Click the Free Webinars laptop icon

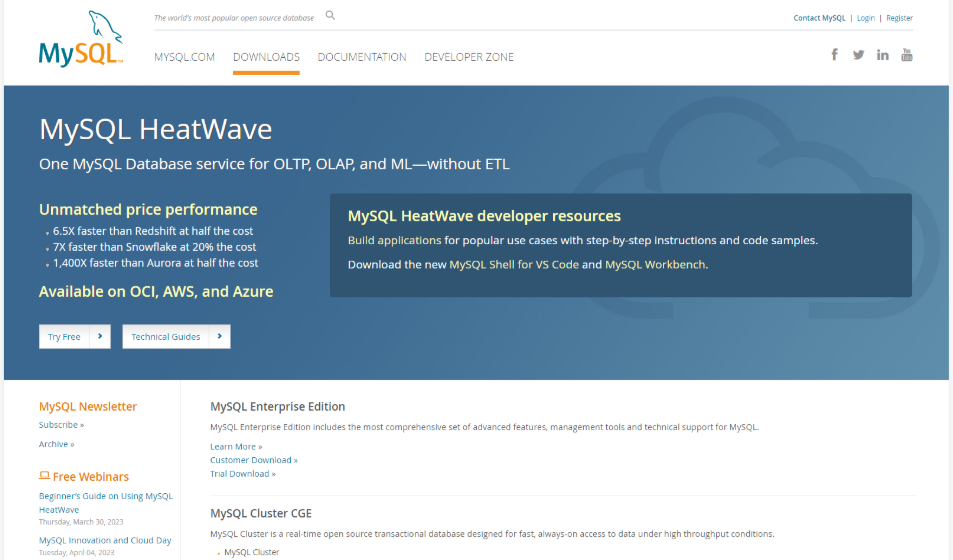(x=44, y=476)
